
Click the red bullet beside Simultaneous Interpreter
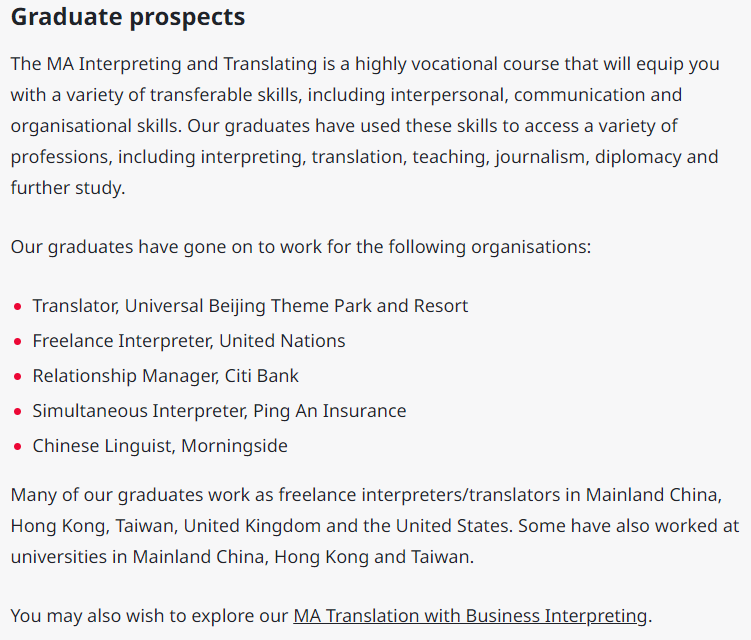click(x=18, y=411)
